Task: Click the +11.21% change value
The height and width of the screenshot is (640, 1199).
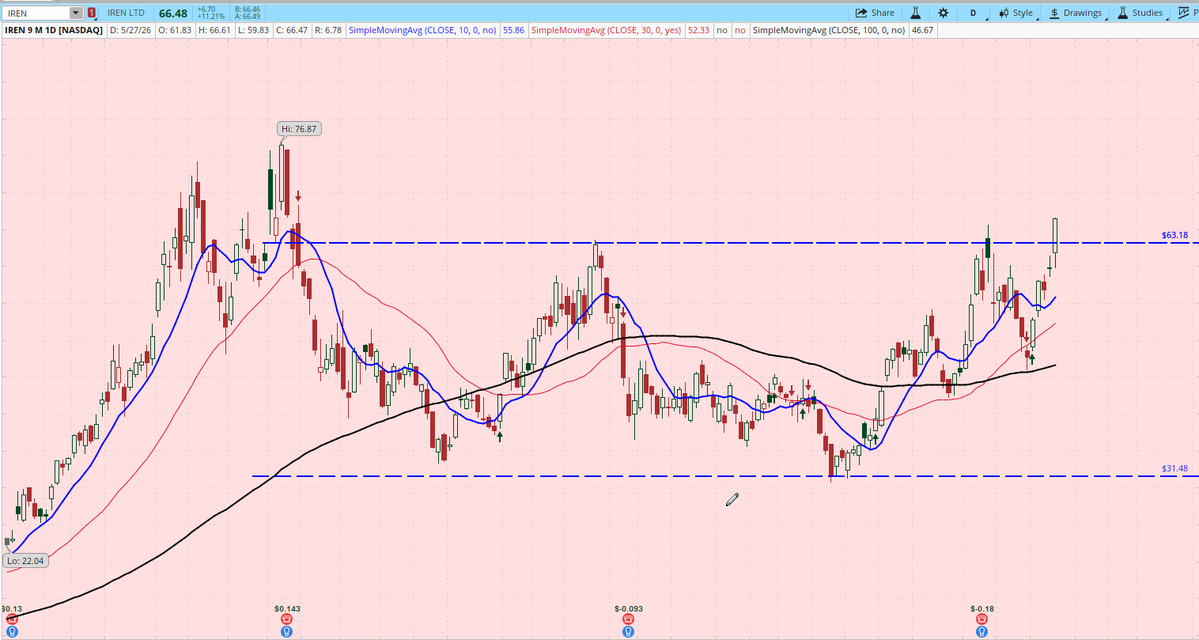Action: [210, 17]
